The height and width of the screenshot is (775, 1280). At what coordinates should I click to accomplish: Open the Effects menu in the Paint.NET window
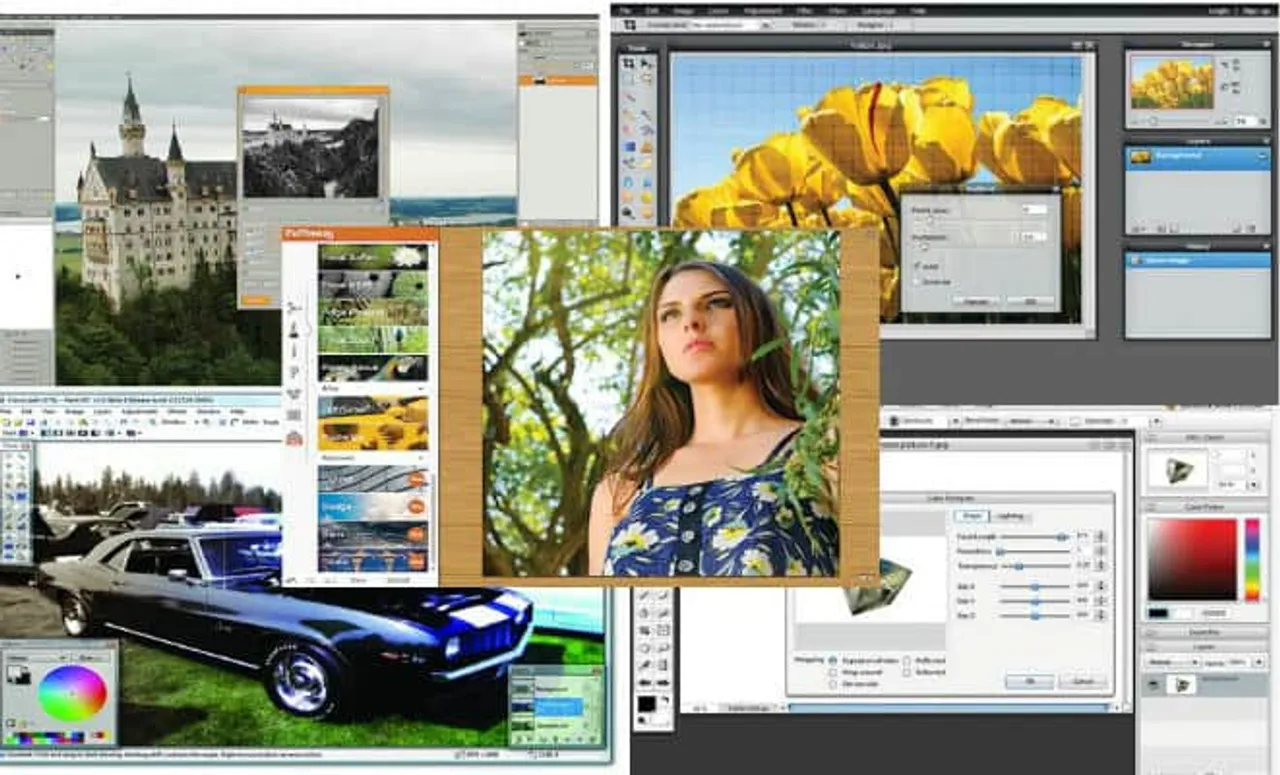tap(176, 411)
